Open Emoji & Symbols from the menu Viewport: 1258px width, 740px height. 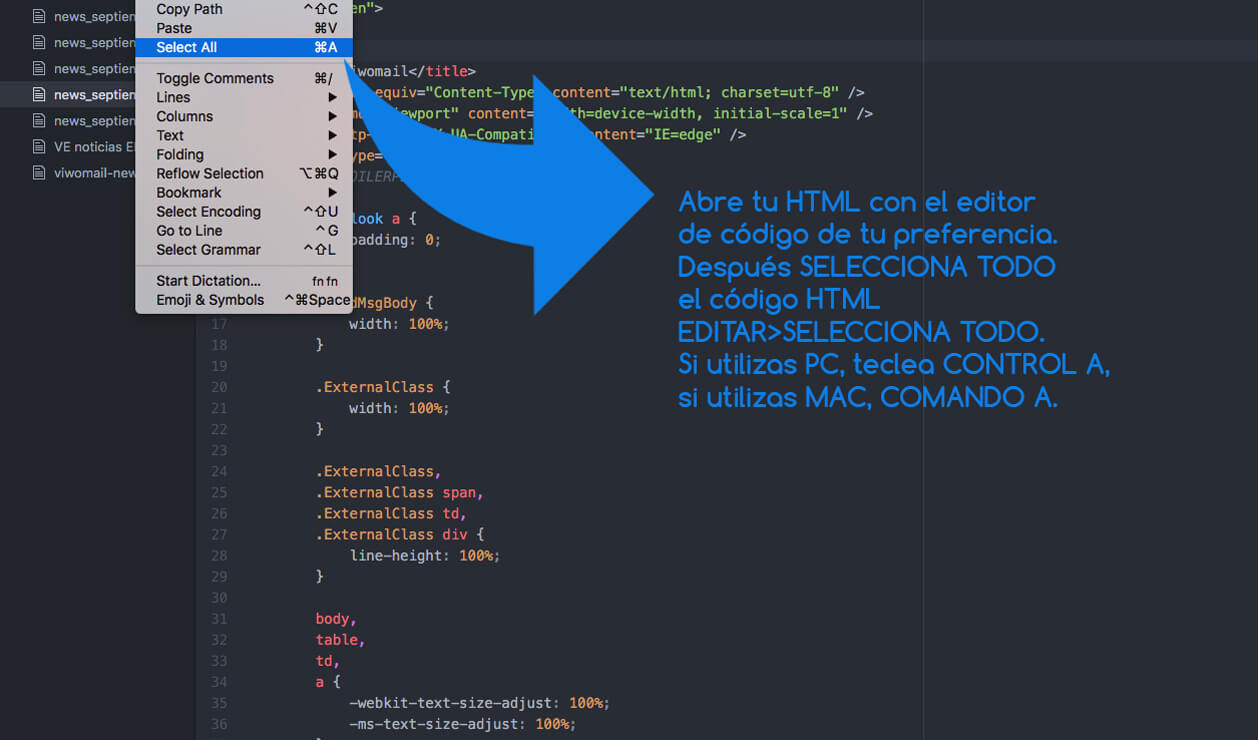click(210, 300)
